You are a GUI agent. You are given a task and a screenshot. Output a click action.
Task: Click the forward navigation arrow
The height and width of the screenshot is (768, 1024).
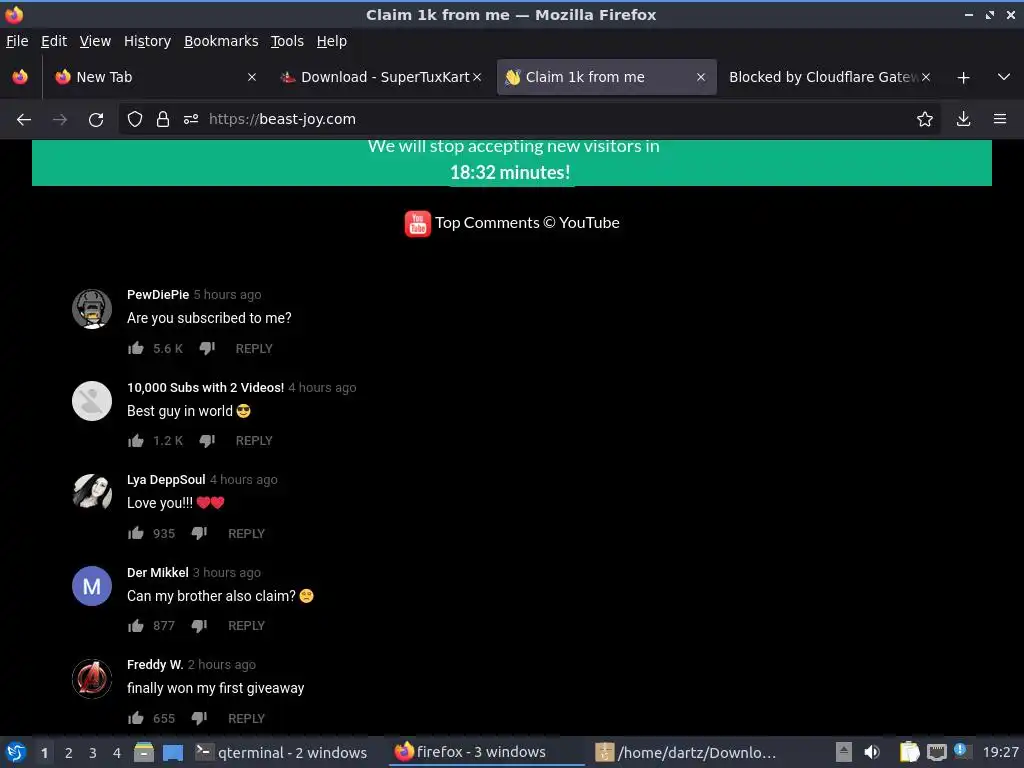(x=60, y=120)
